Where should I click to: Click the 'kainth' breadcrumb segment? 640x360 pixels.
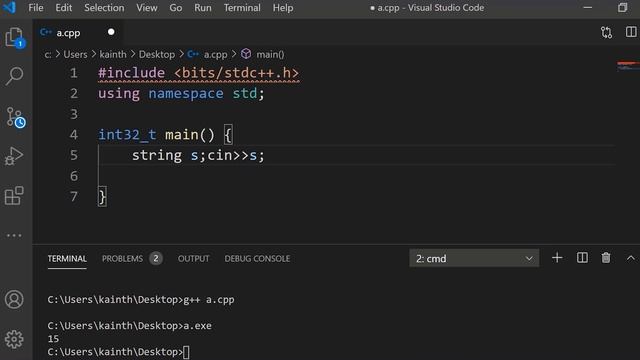pyautogui.click(x=113, y=54)
